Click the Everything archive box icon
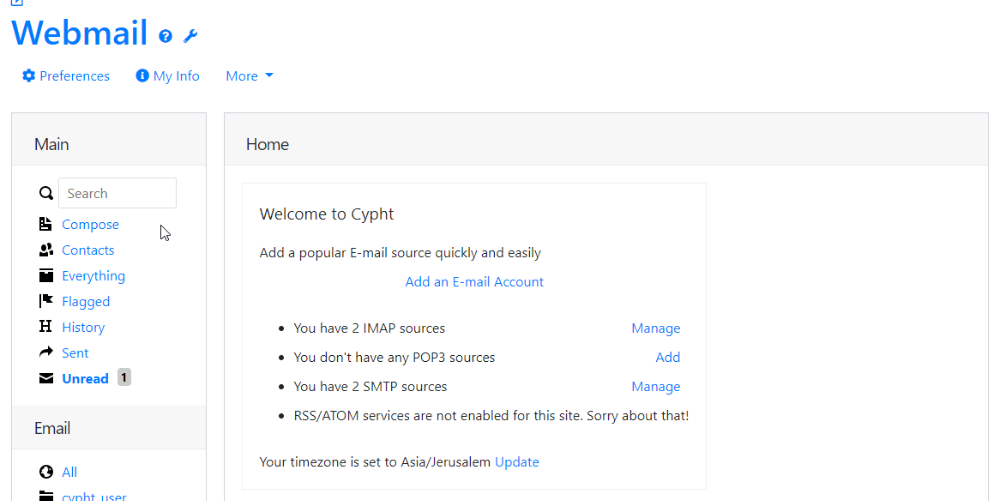The image size is (1000, 501). click(46, 275)
